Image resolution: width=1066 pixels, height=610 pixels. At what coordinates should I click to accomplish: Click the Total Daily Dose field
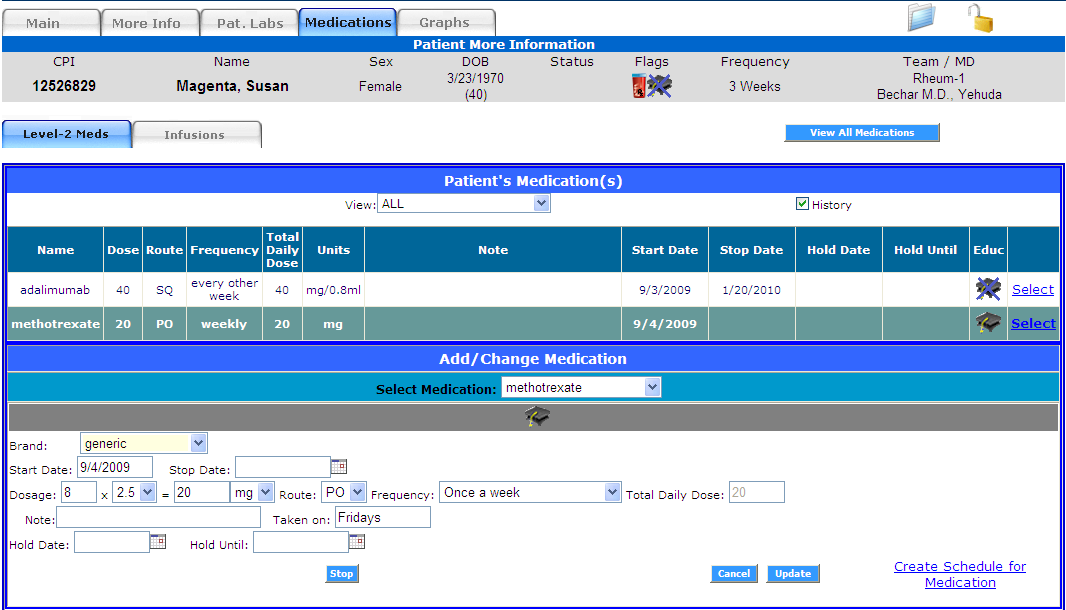click(x=757, y=492)
